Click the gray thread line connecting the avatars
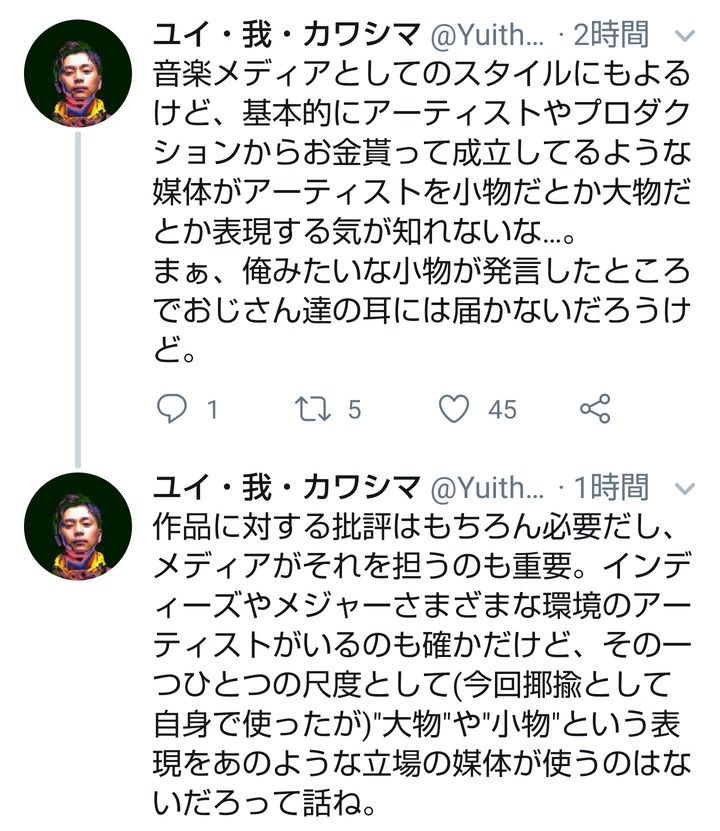720x831 pixels. coord(78,300)
